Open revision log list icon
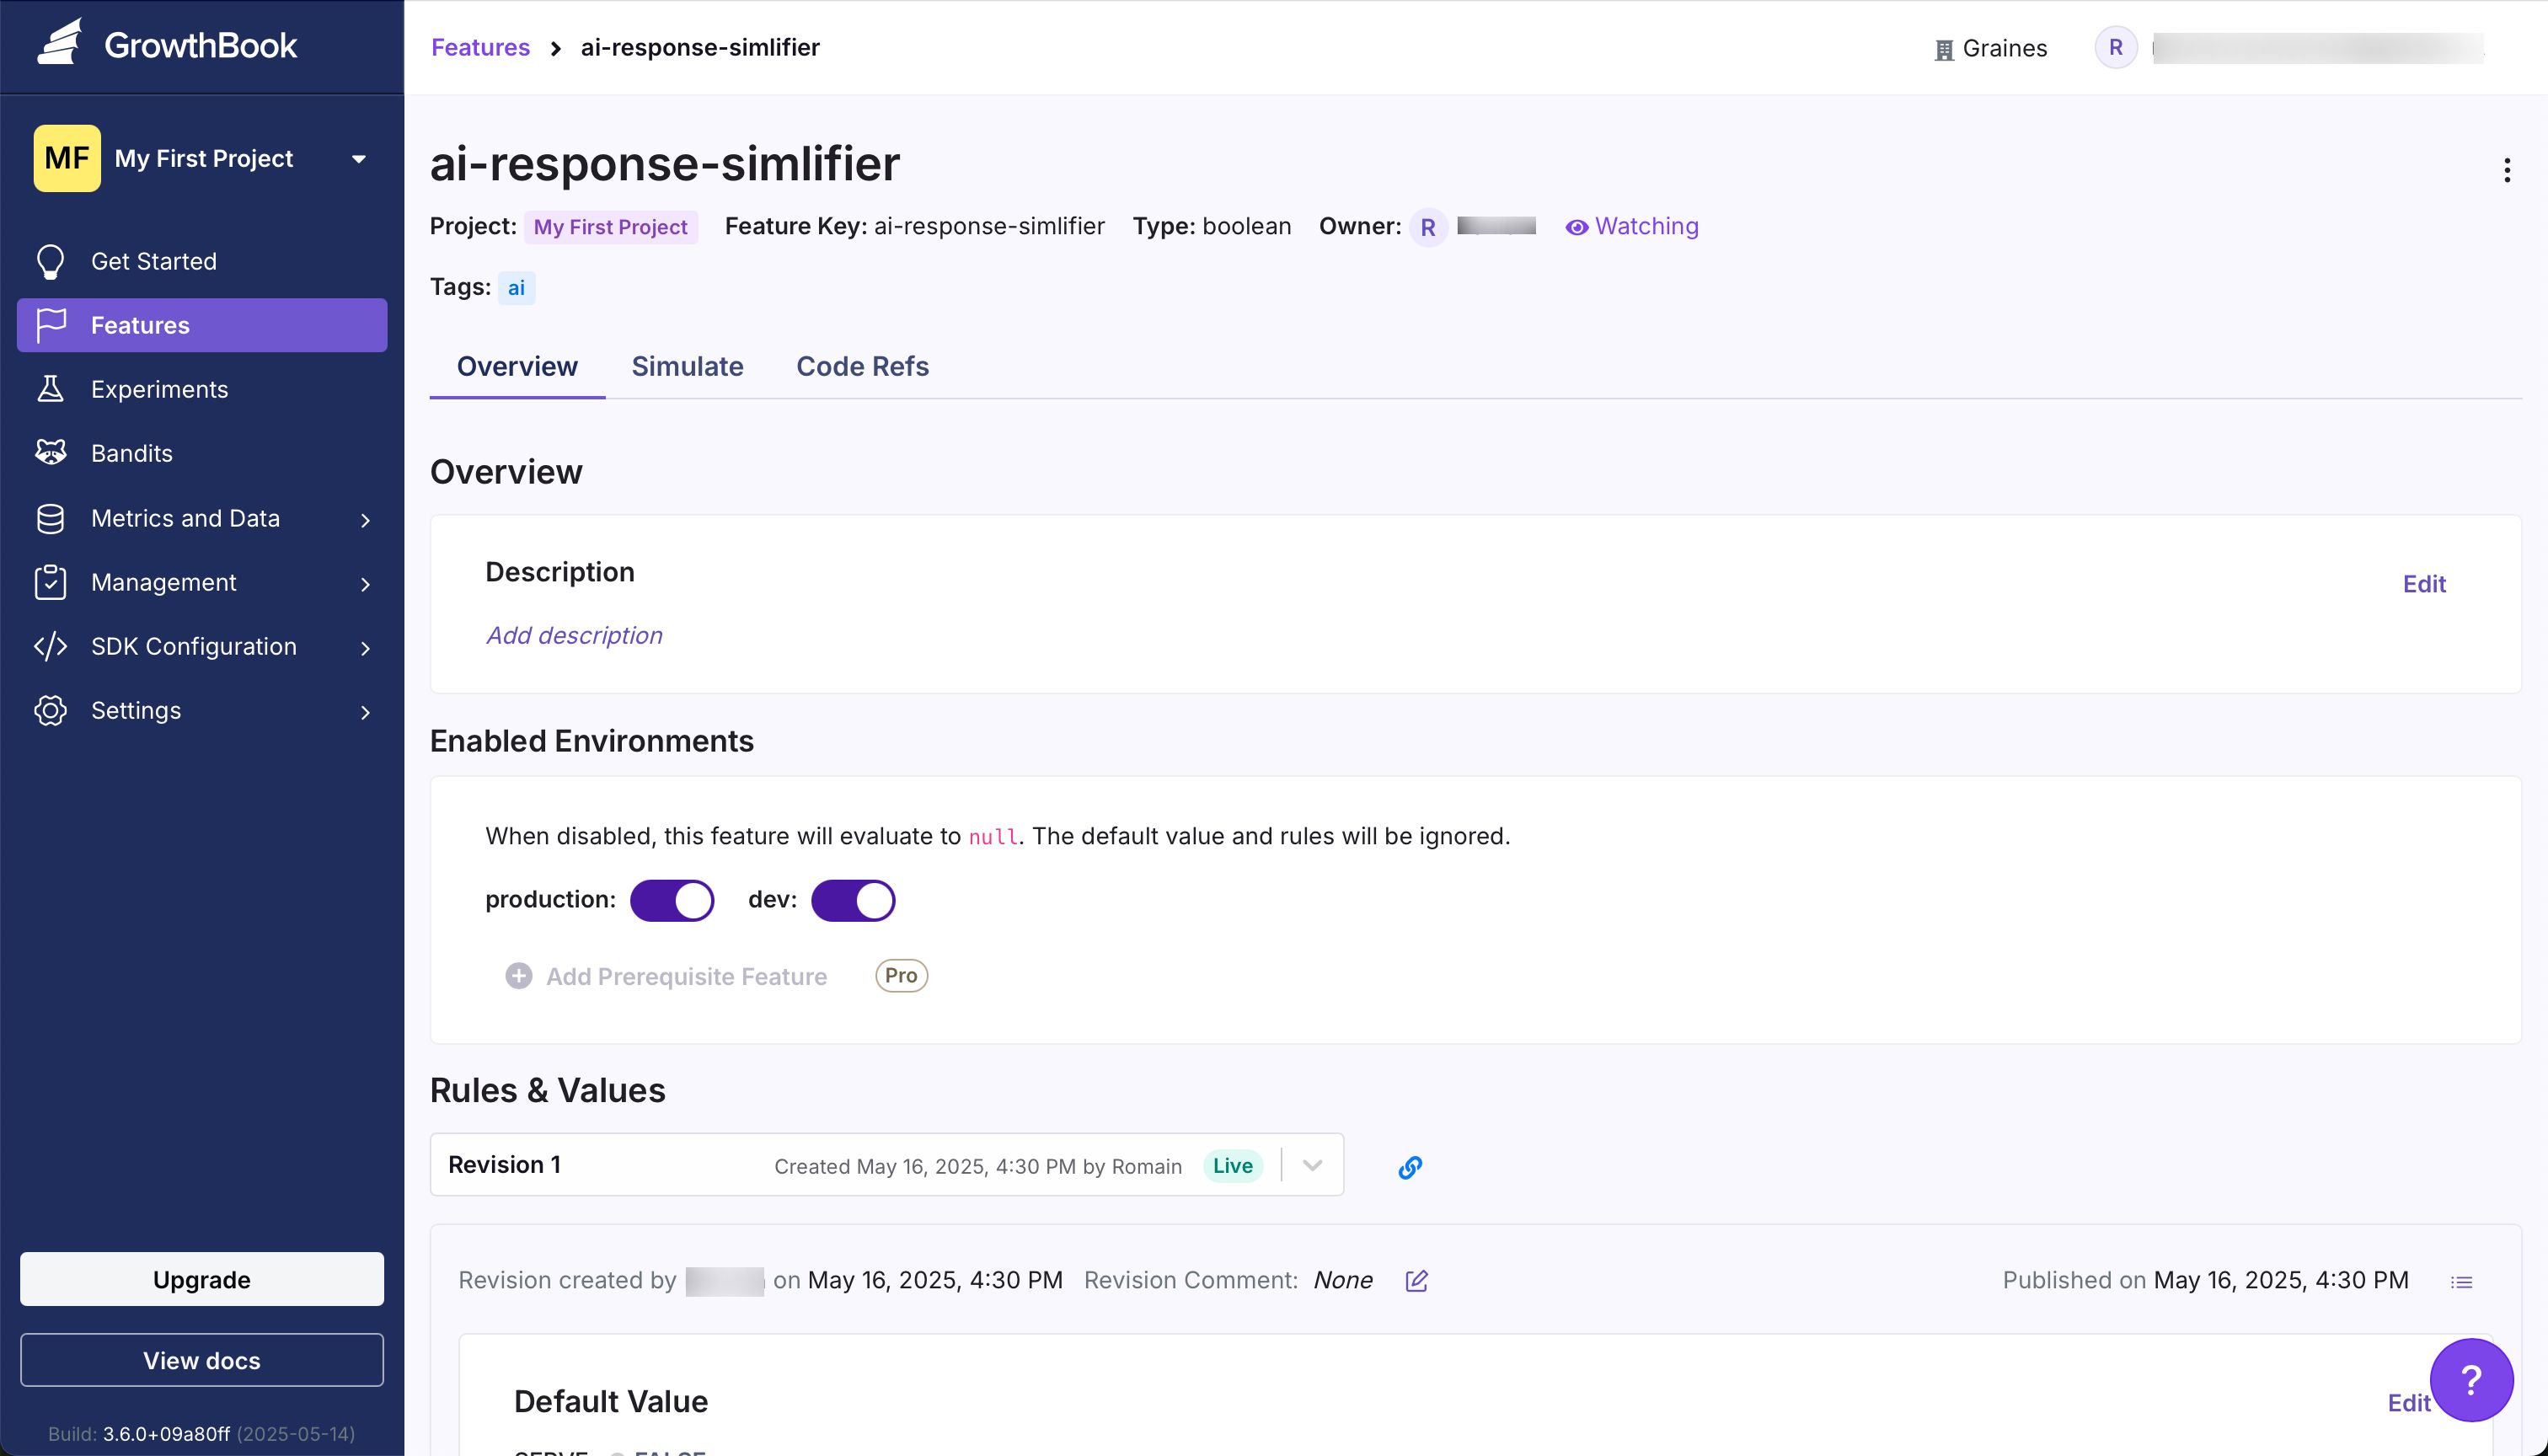 coord(2461,1282)
